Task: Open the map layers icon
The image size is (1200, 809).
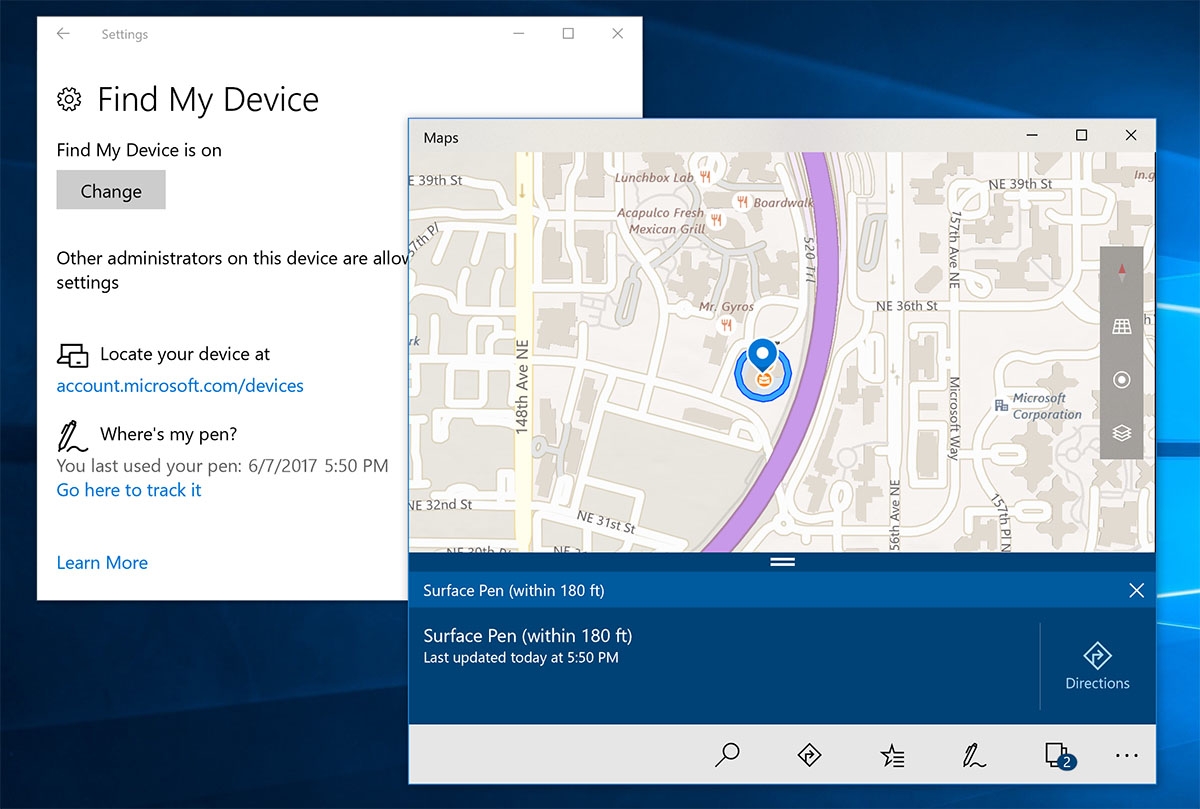Action: click(1121, 432)
